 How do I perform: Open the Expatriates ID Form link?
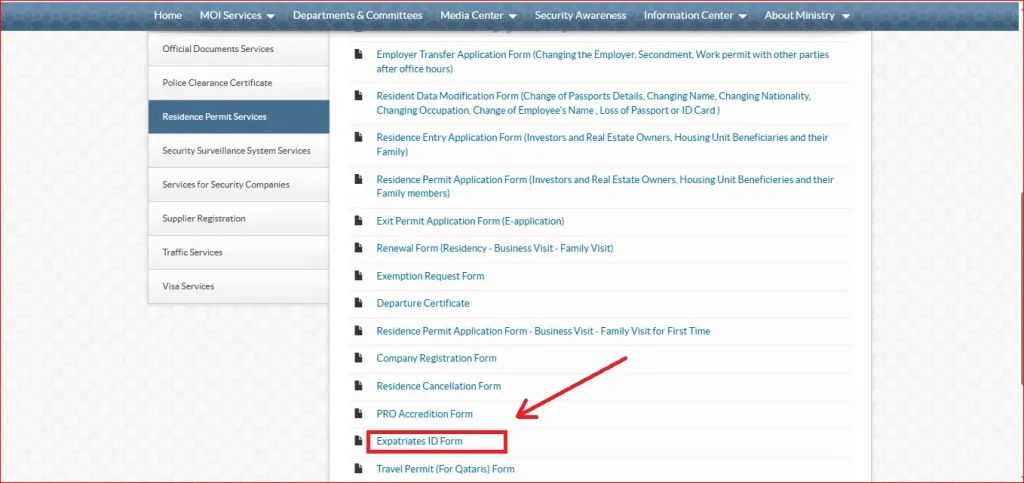point(419,441)
